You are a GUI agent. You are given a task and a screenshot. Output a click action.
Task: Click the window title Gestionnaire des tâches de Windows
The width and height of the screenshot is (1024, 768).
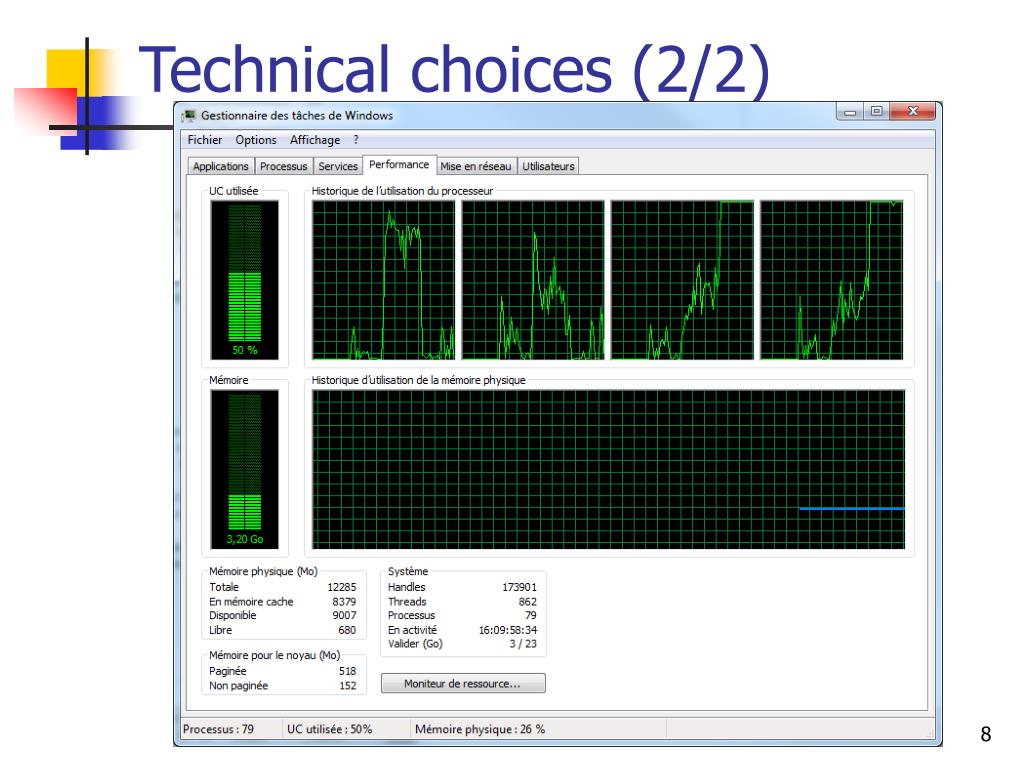pos(296,116)
